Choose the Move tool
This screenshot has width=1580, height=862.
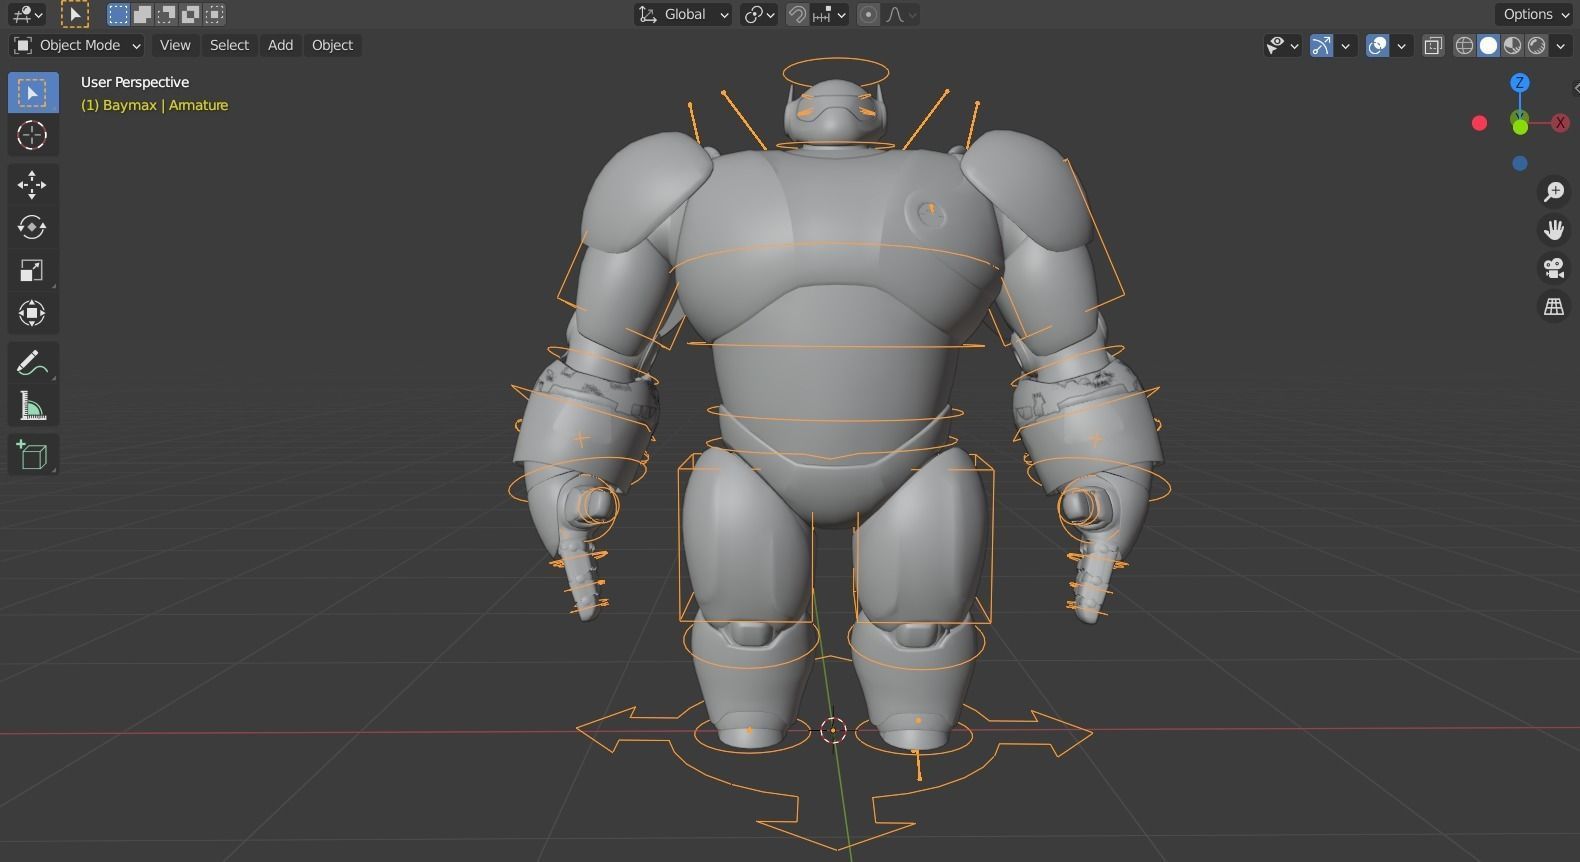33,184
